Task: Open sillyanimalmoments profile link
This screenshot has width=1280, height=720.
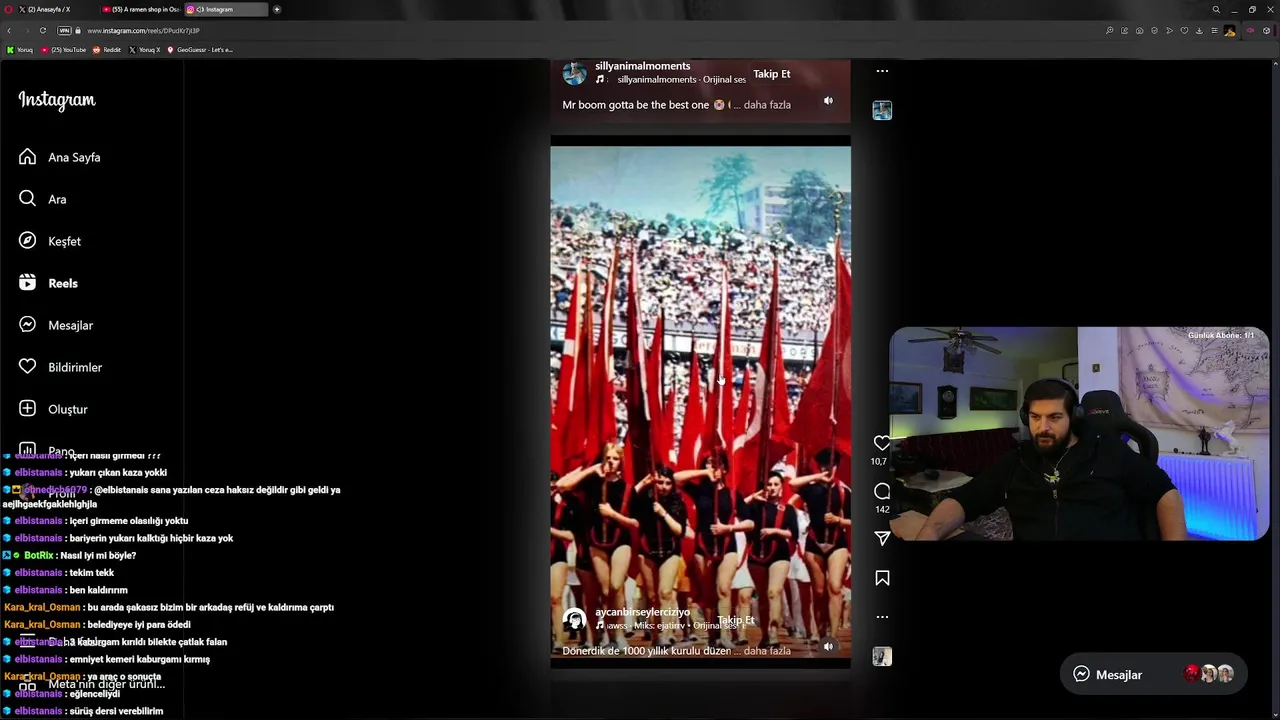Action: (x=642, y=66)
